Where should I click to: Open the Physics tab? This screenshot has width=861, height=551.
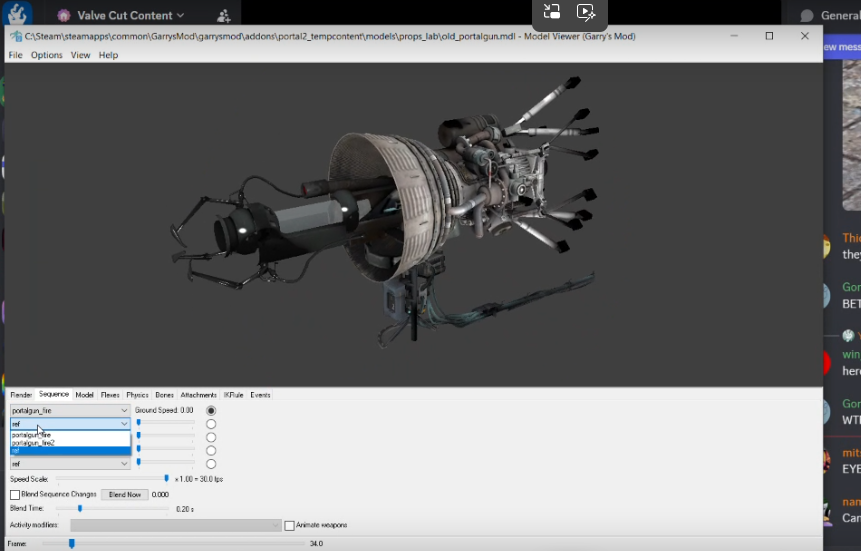(x=137, y=395)
